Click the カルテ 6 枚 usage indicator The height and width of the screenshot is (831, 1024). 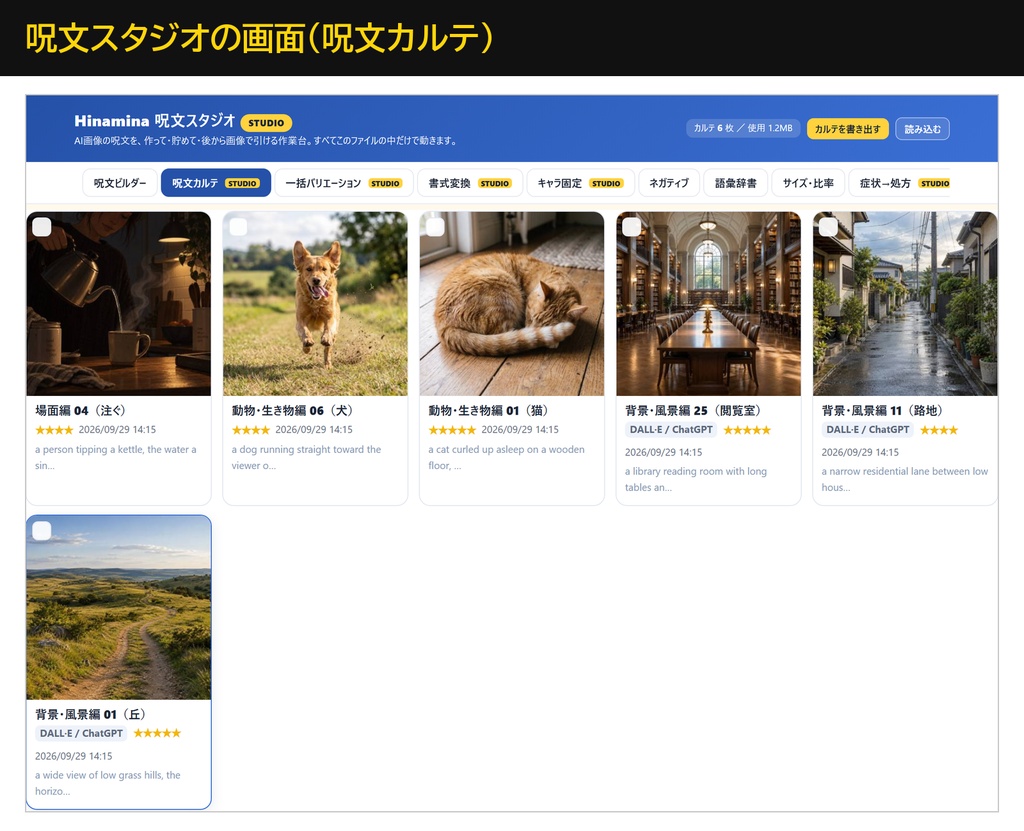(743, 128)
